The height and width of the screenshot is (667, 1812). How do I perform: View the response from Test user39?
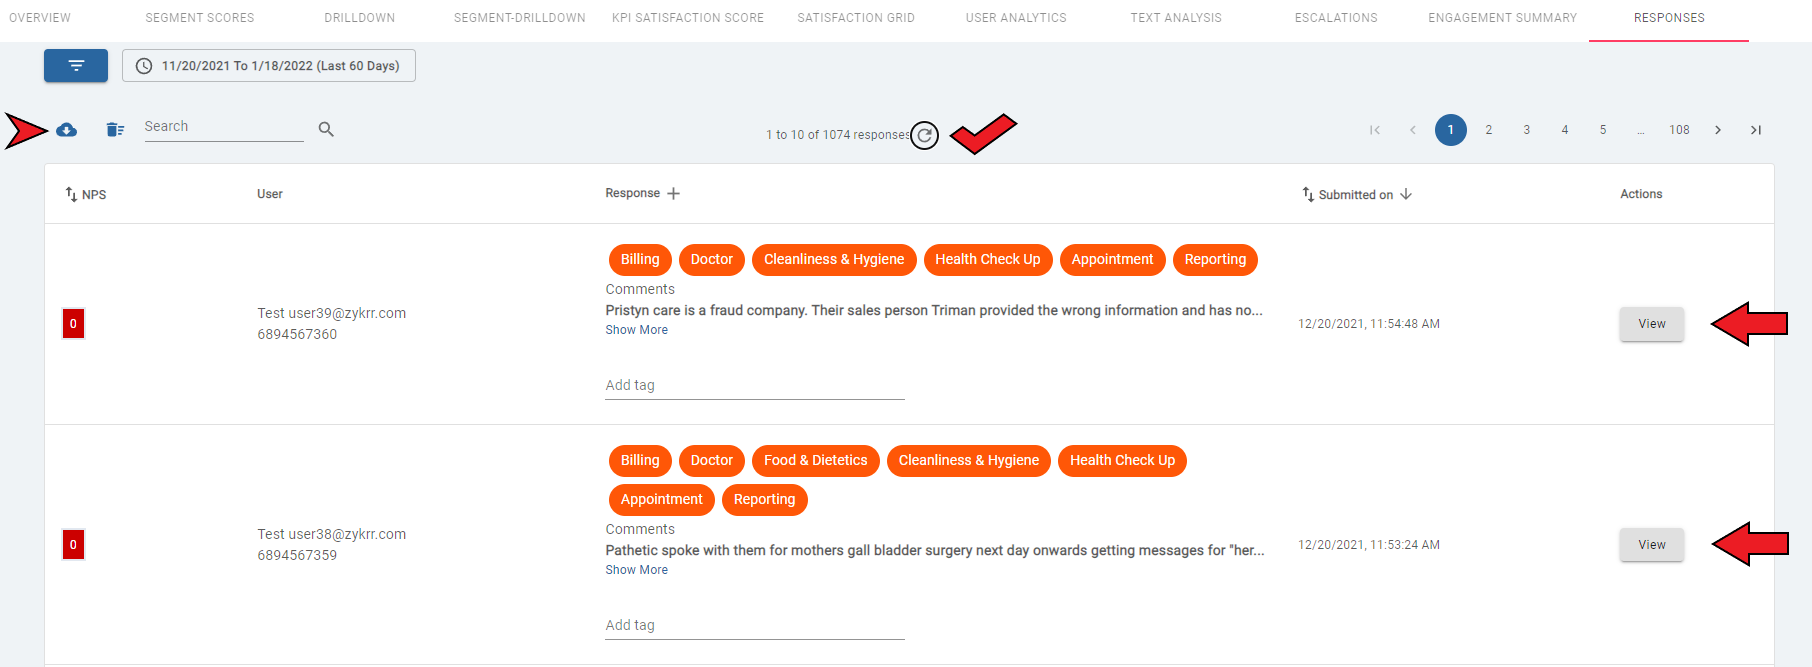1651,324
